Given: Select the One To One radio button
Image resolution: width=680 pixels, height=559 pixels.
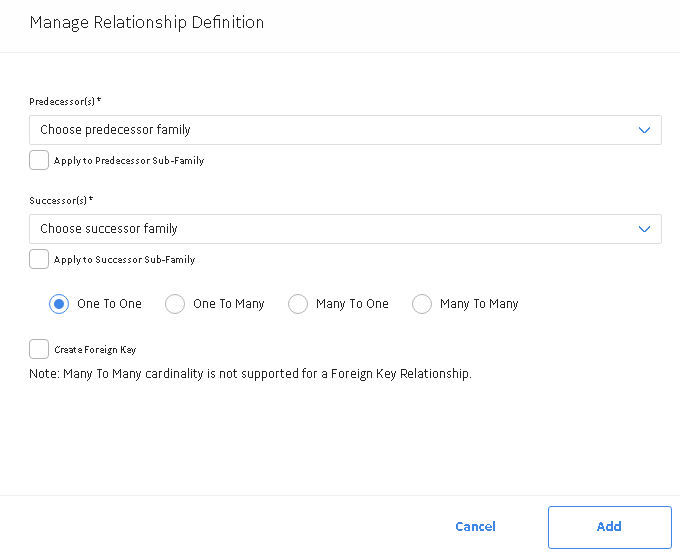Looking at the screenshot, I should (59, 304).
